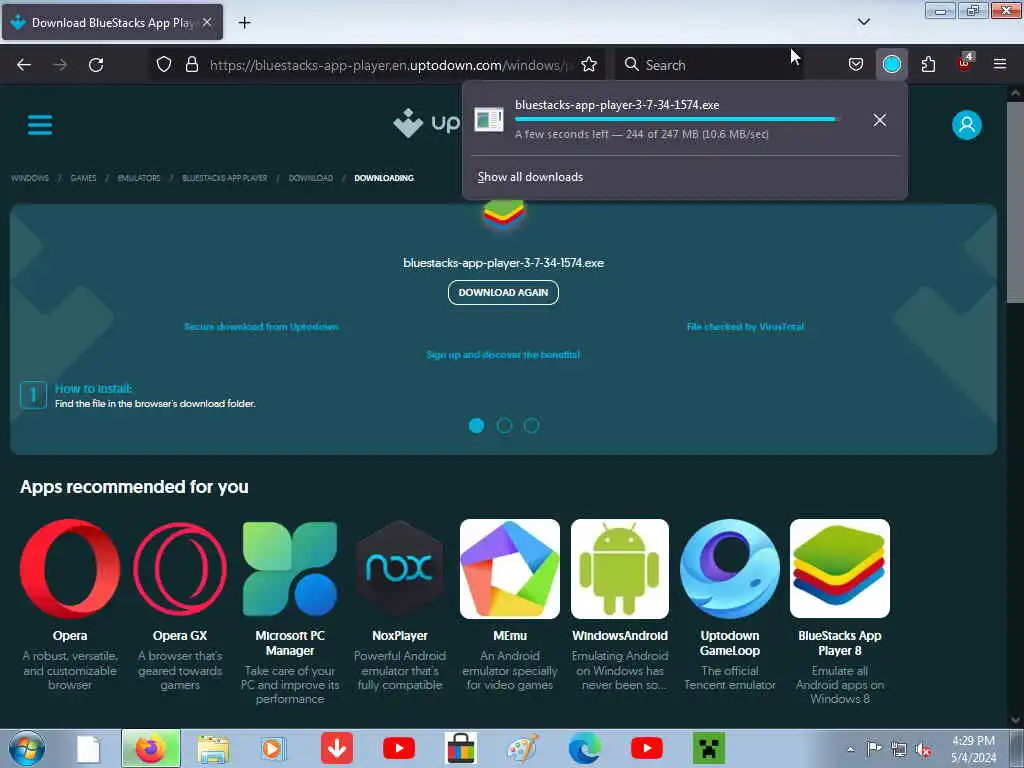The height and width of the screenshot is (768, 1024).
Task: Open the Windows Start button
Action: 27,748
